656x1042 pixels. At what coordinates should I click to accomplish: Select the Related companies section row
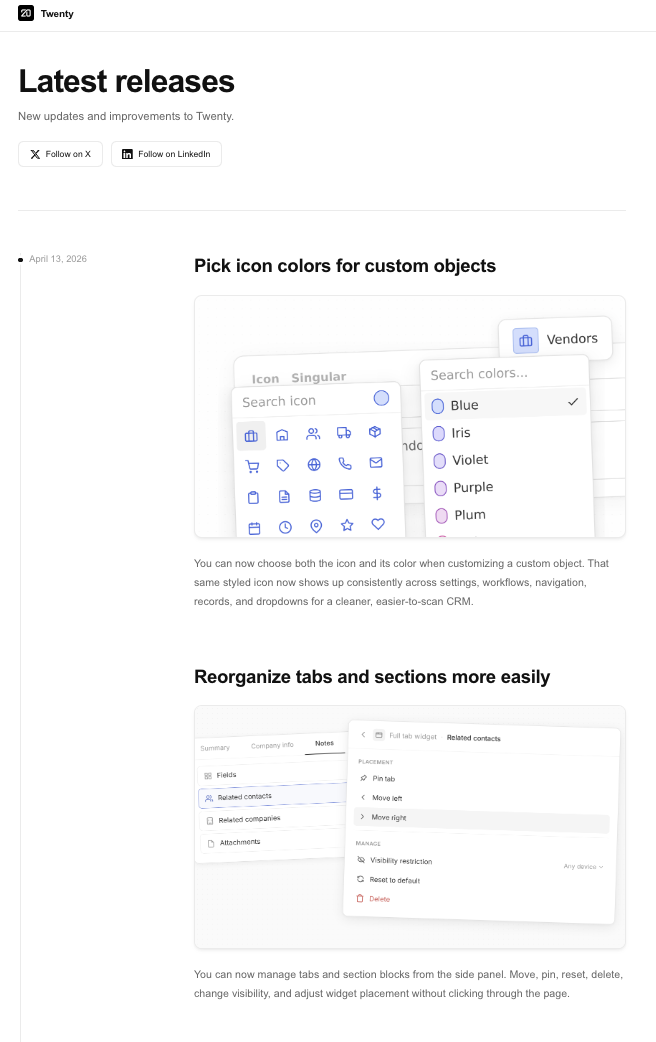click(273, 819)
